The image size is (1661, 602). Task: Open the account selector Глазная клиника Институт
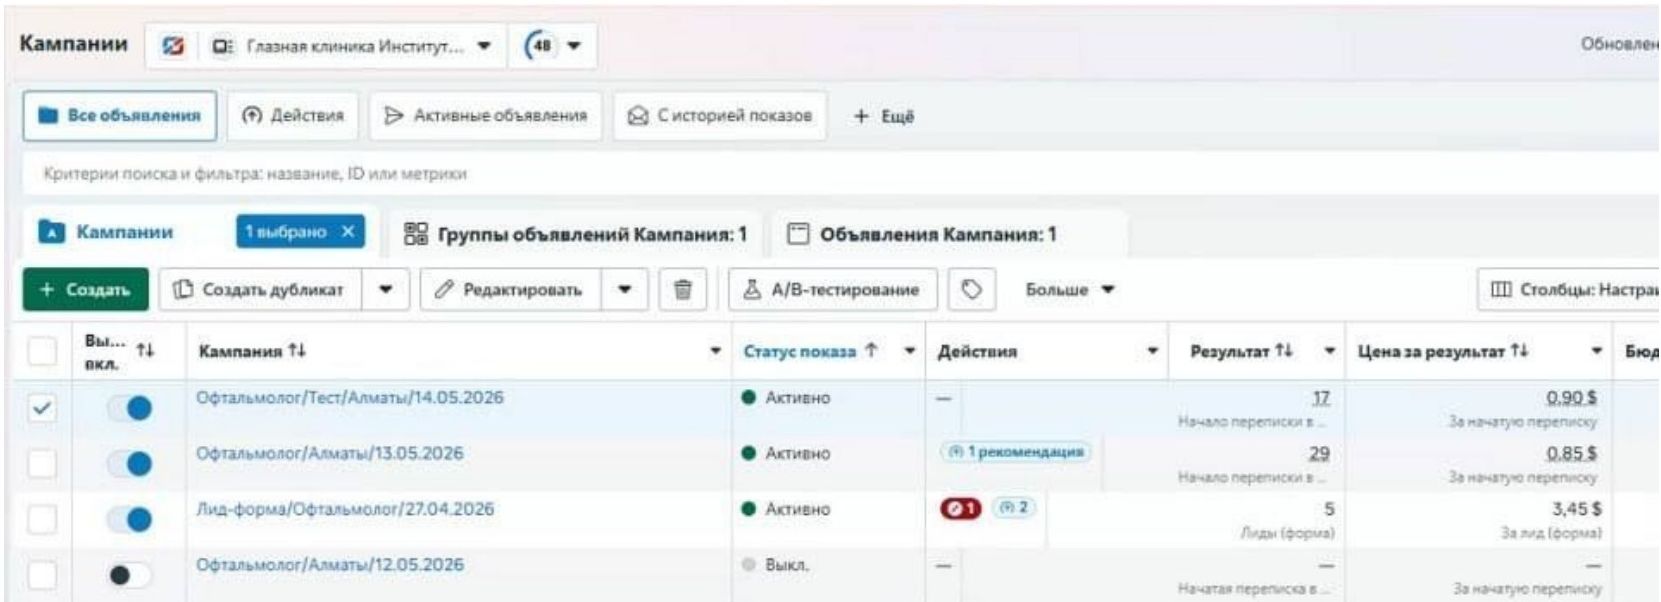pos(351,46)
